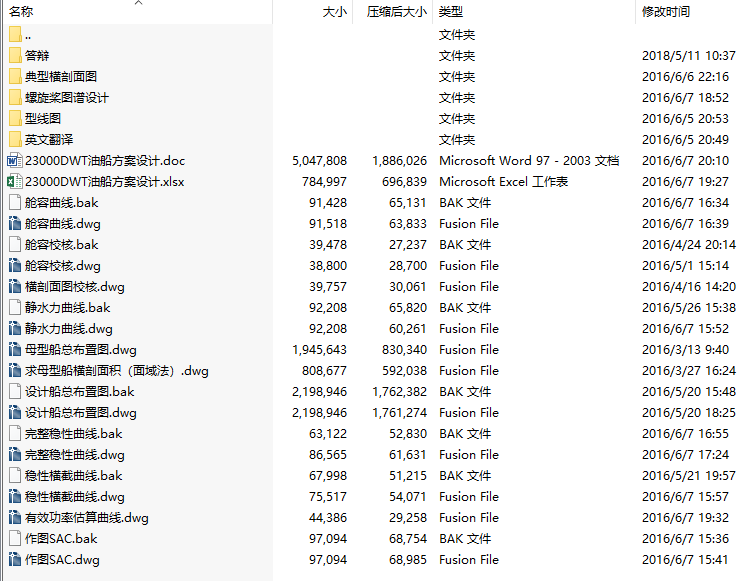Viewport: 749px width, 581px height.
Task: Select the 典型横剖面图 folder icon
Action: (x=15, y=76)
